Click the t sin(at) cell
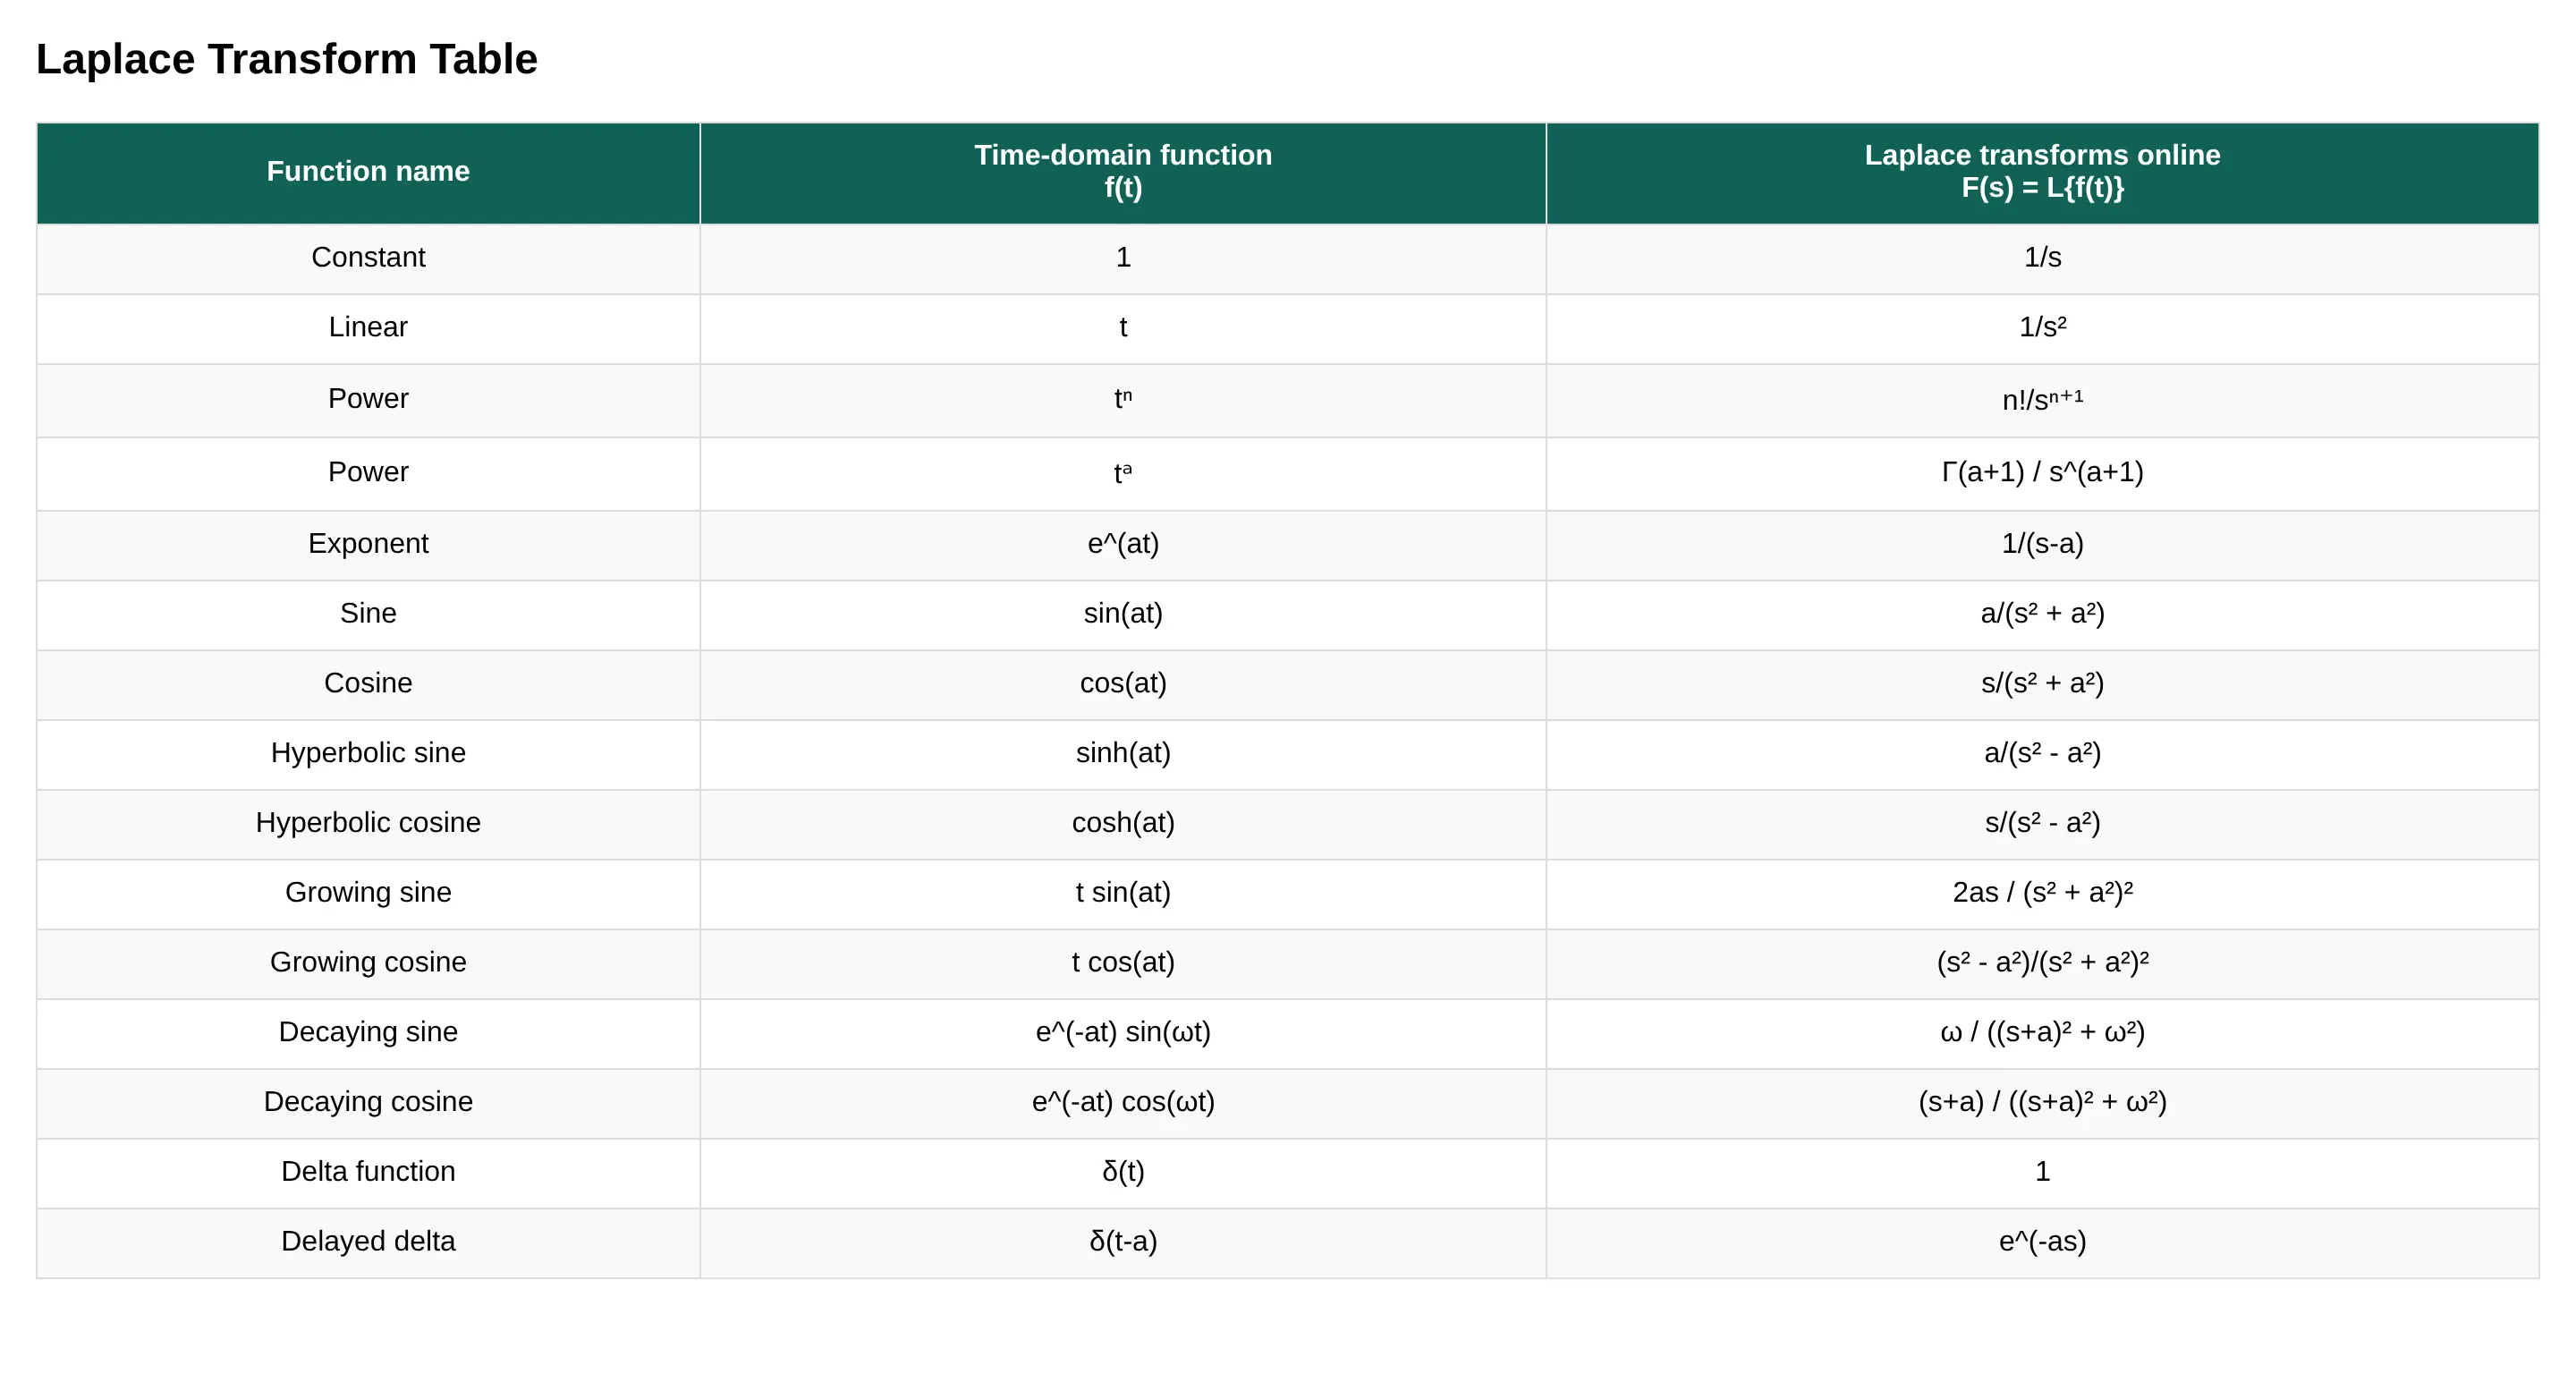The height and width of the screenshot is (1374, 2576). click(1122, 892)
